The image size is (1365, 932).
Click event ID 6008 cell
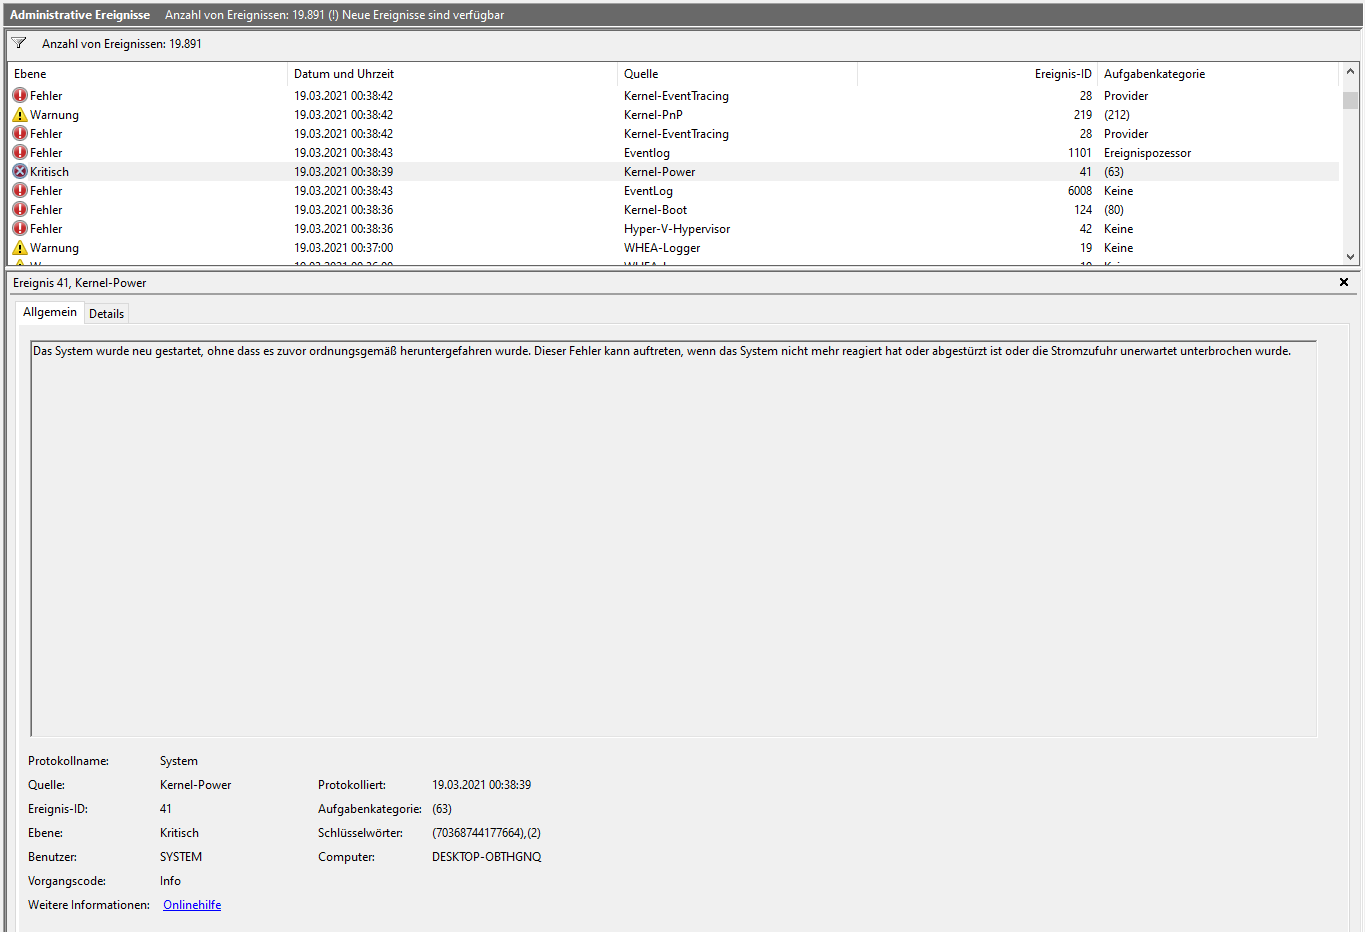pos(1080,191)
